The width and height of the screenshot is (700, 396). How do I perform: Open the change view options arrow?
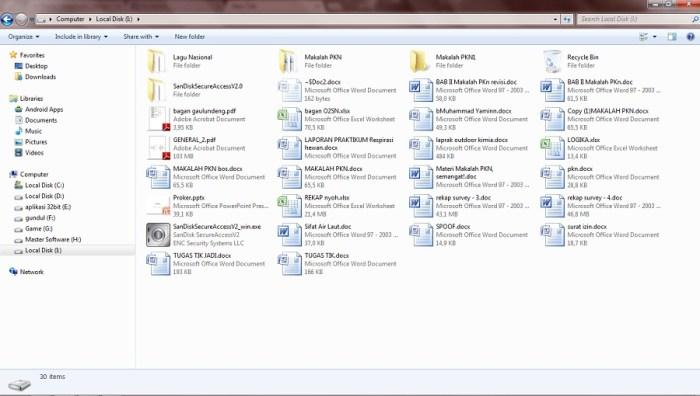[x=654, y=37]
